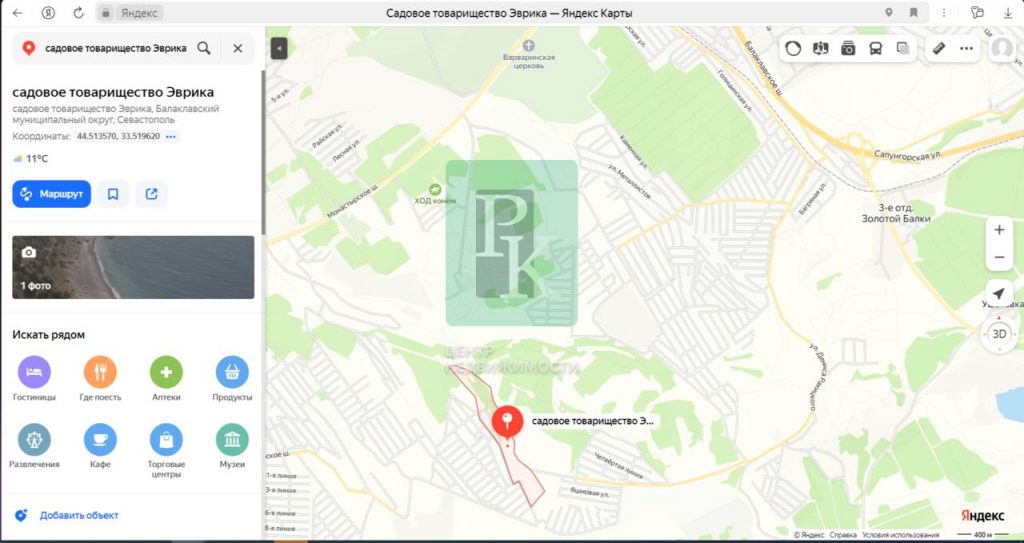
Task: Open Условия использования link
Action: [x=900, y=535]
